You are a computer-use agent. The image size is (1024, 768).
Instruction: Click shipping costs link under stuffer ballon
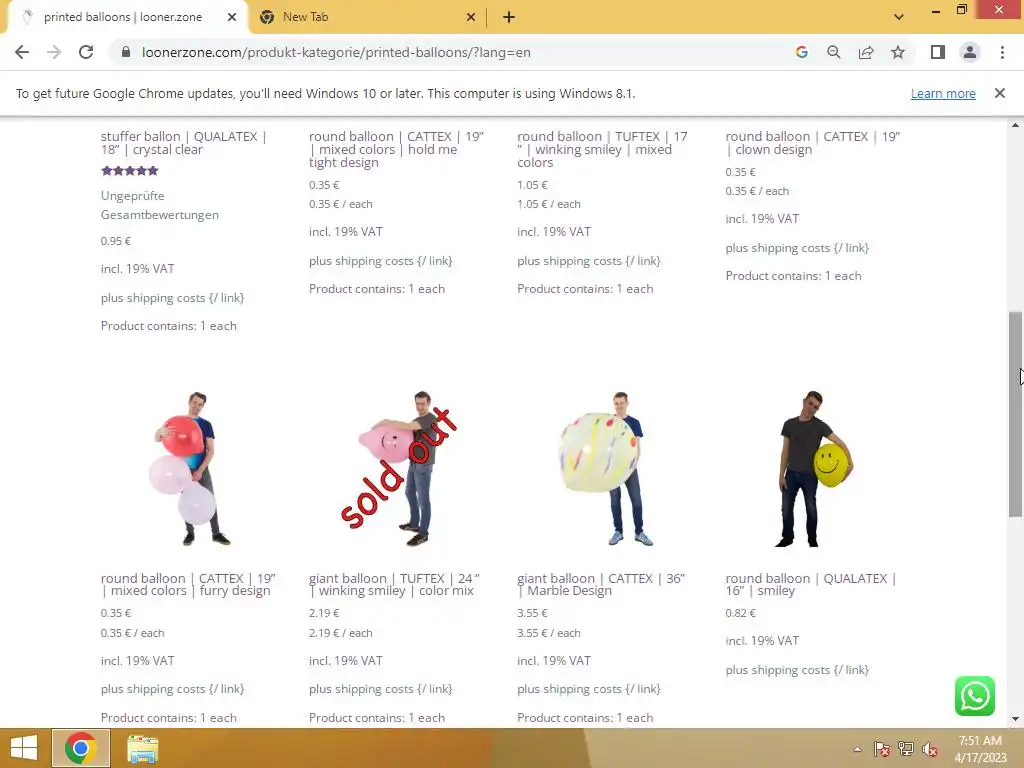172,298
